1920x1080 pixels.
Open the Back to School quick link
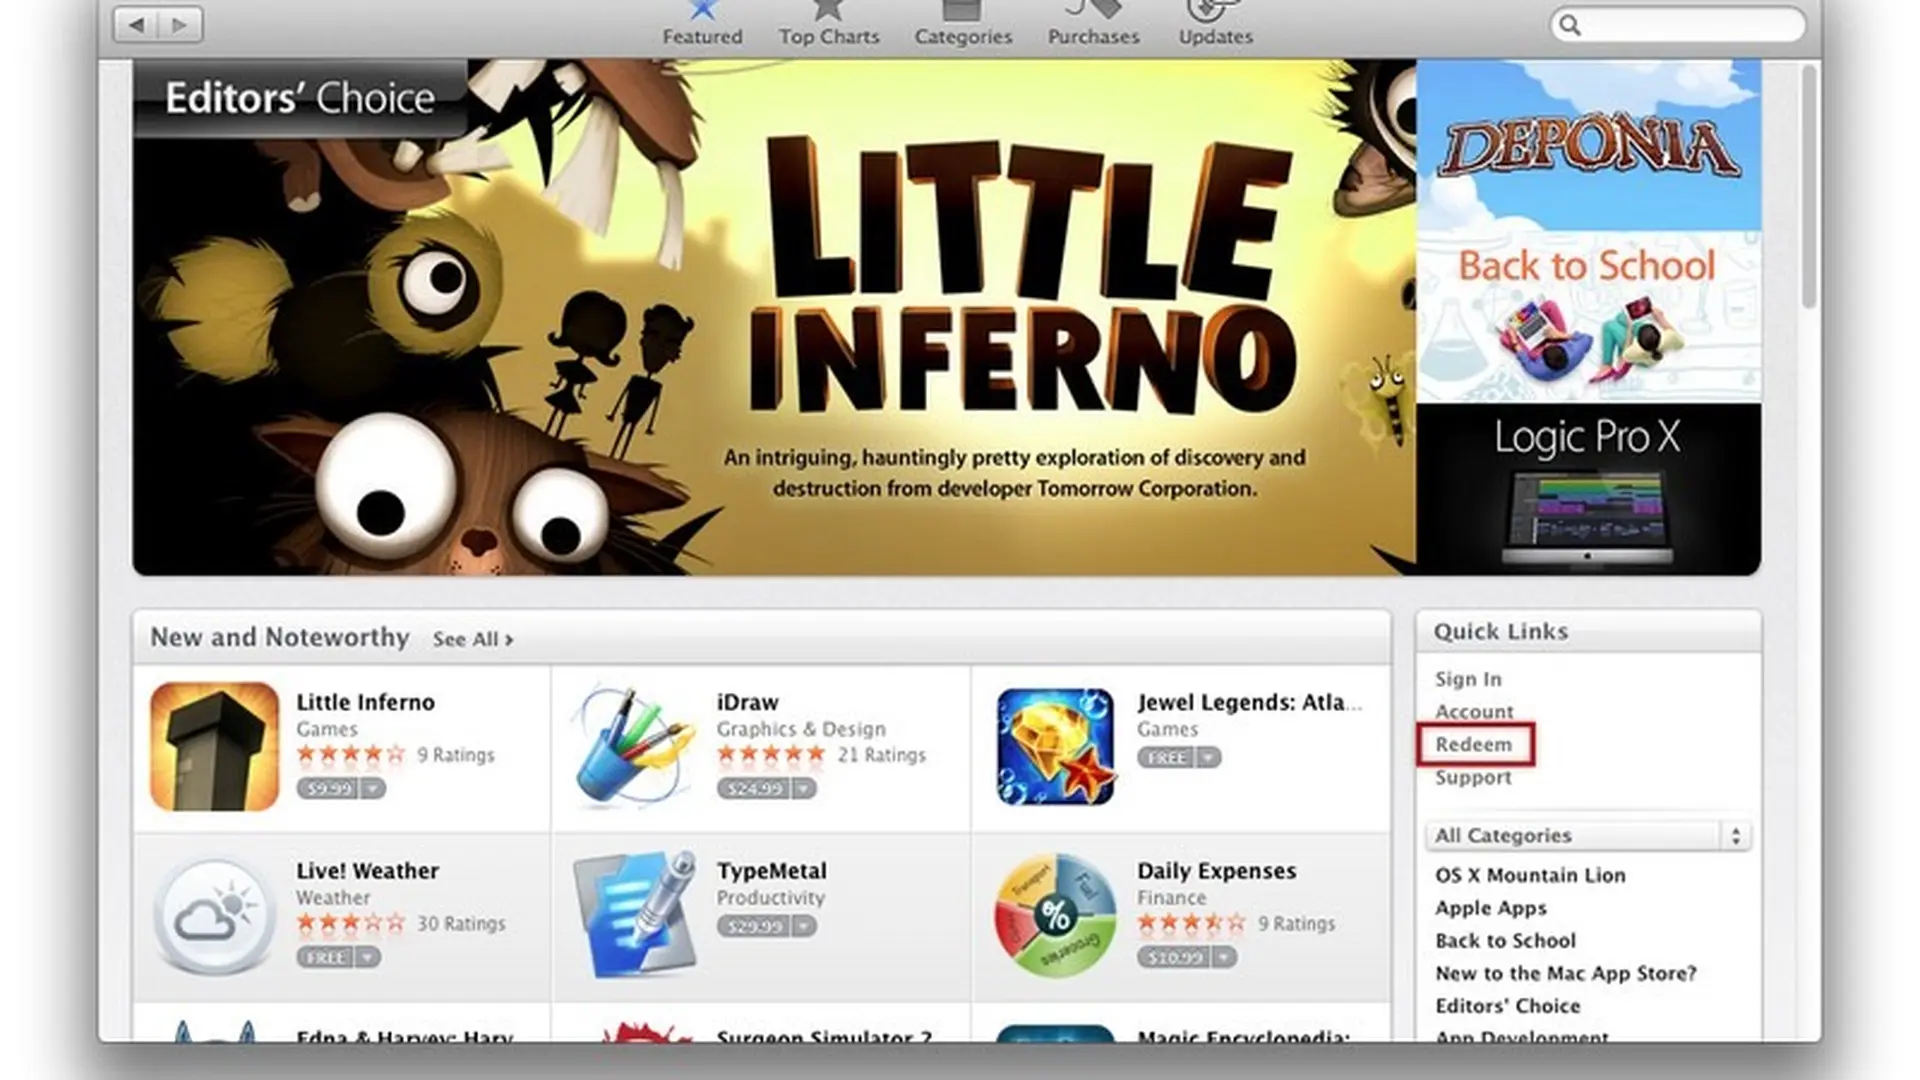[1505, 941]
